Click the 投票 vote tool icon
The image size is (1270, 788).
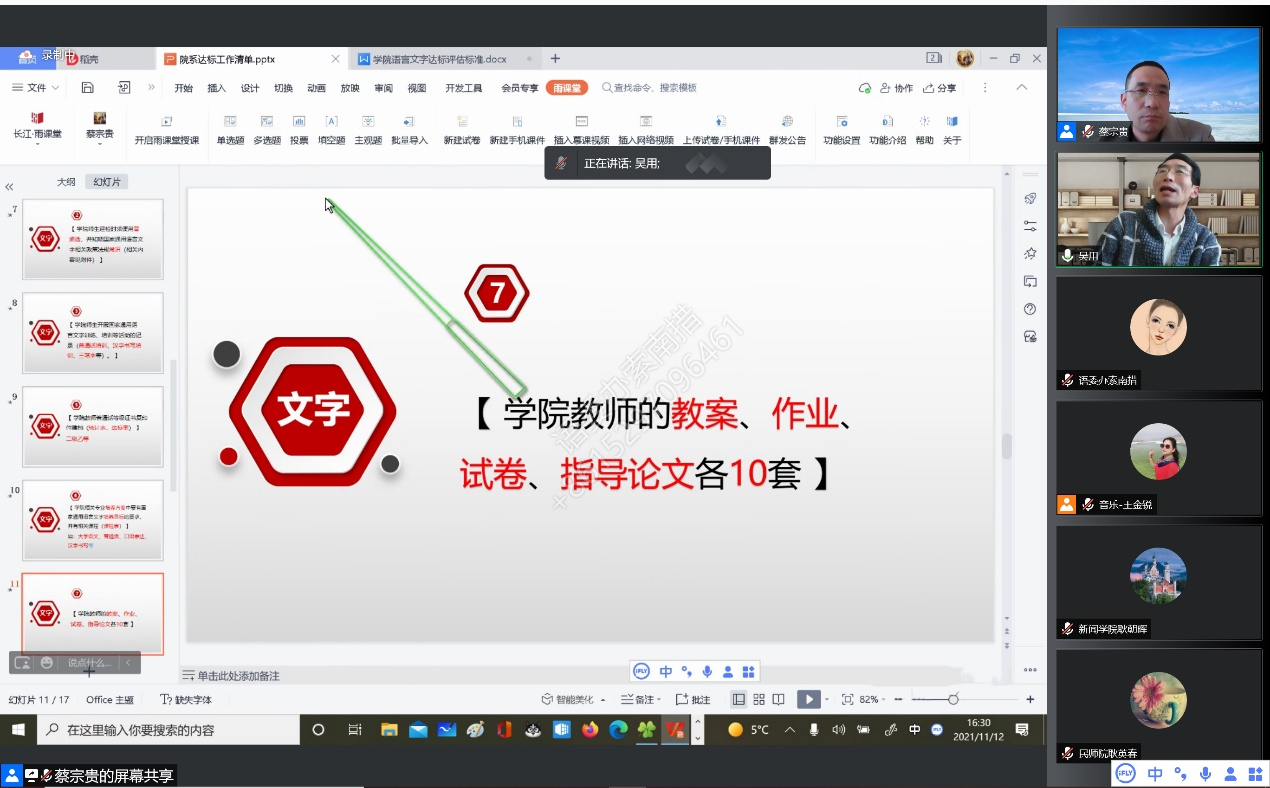[299, 122]
